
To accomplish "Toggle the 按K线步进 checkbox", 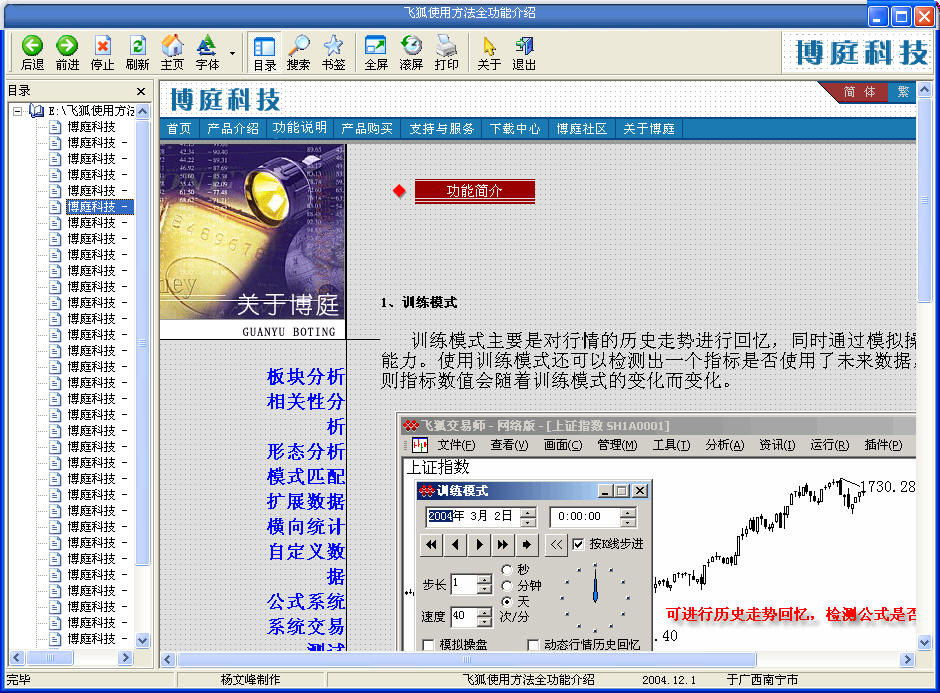I will [578, 544].
